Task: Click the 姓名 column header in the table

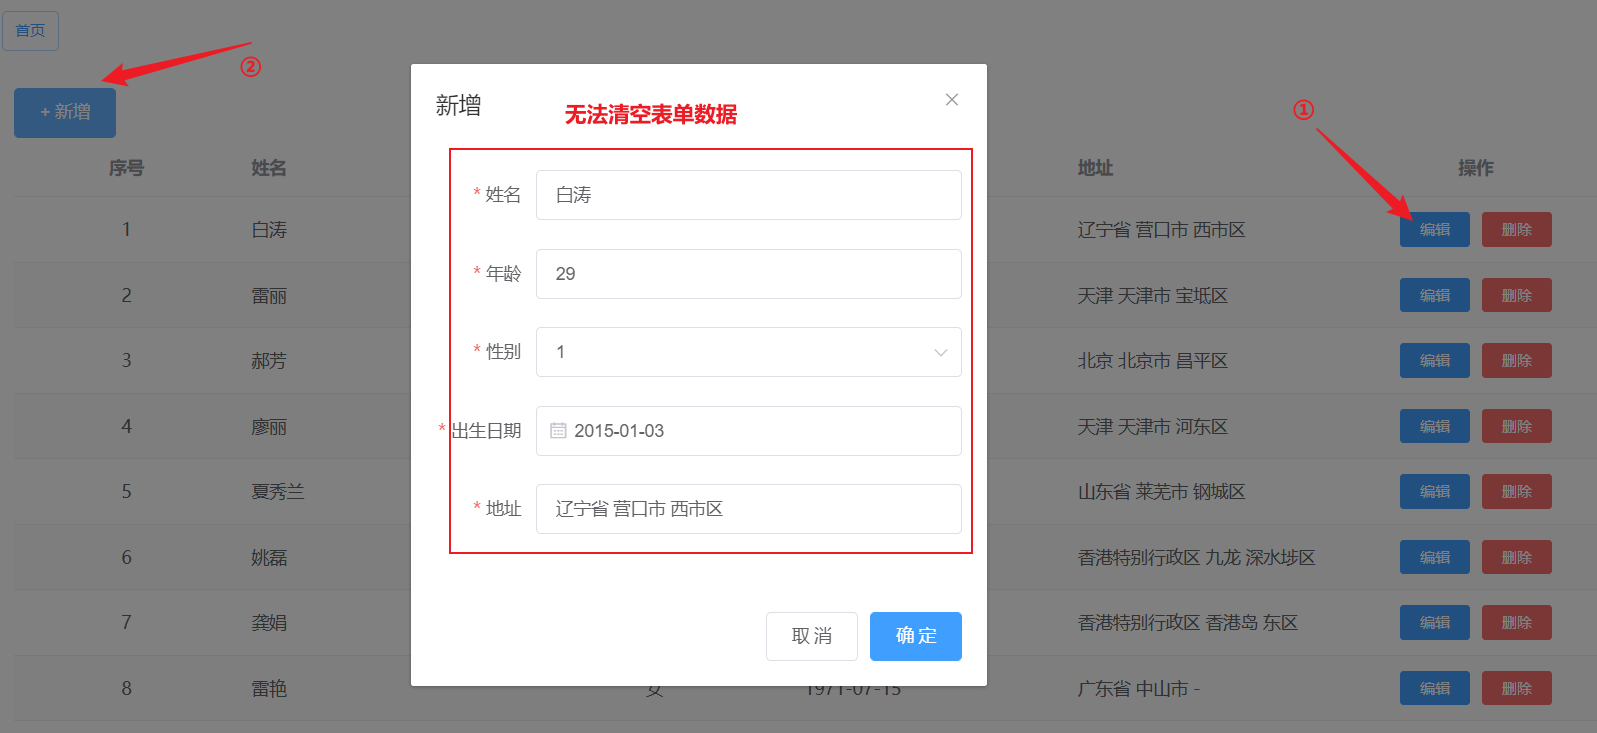Action: coord(269,168)
